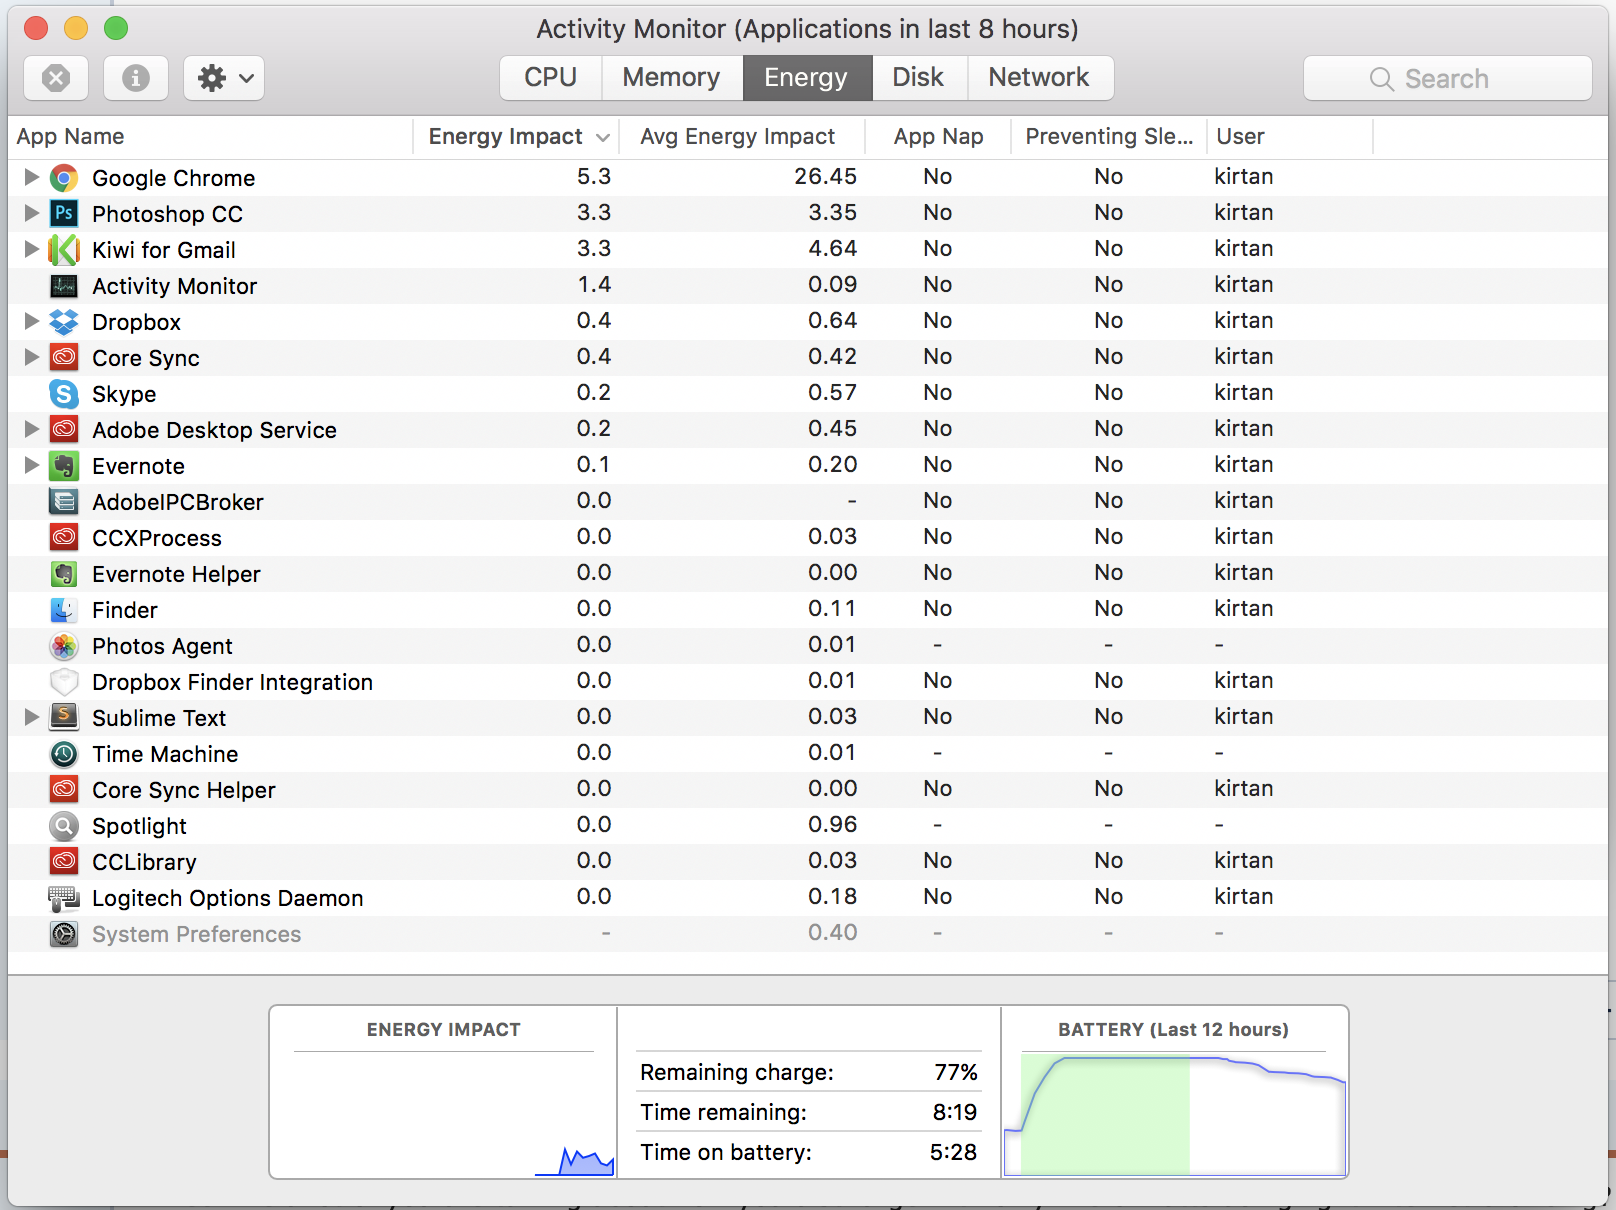Select the Dropbox Finder Integration name
The image size is (1616, 1210).
233,682
